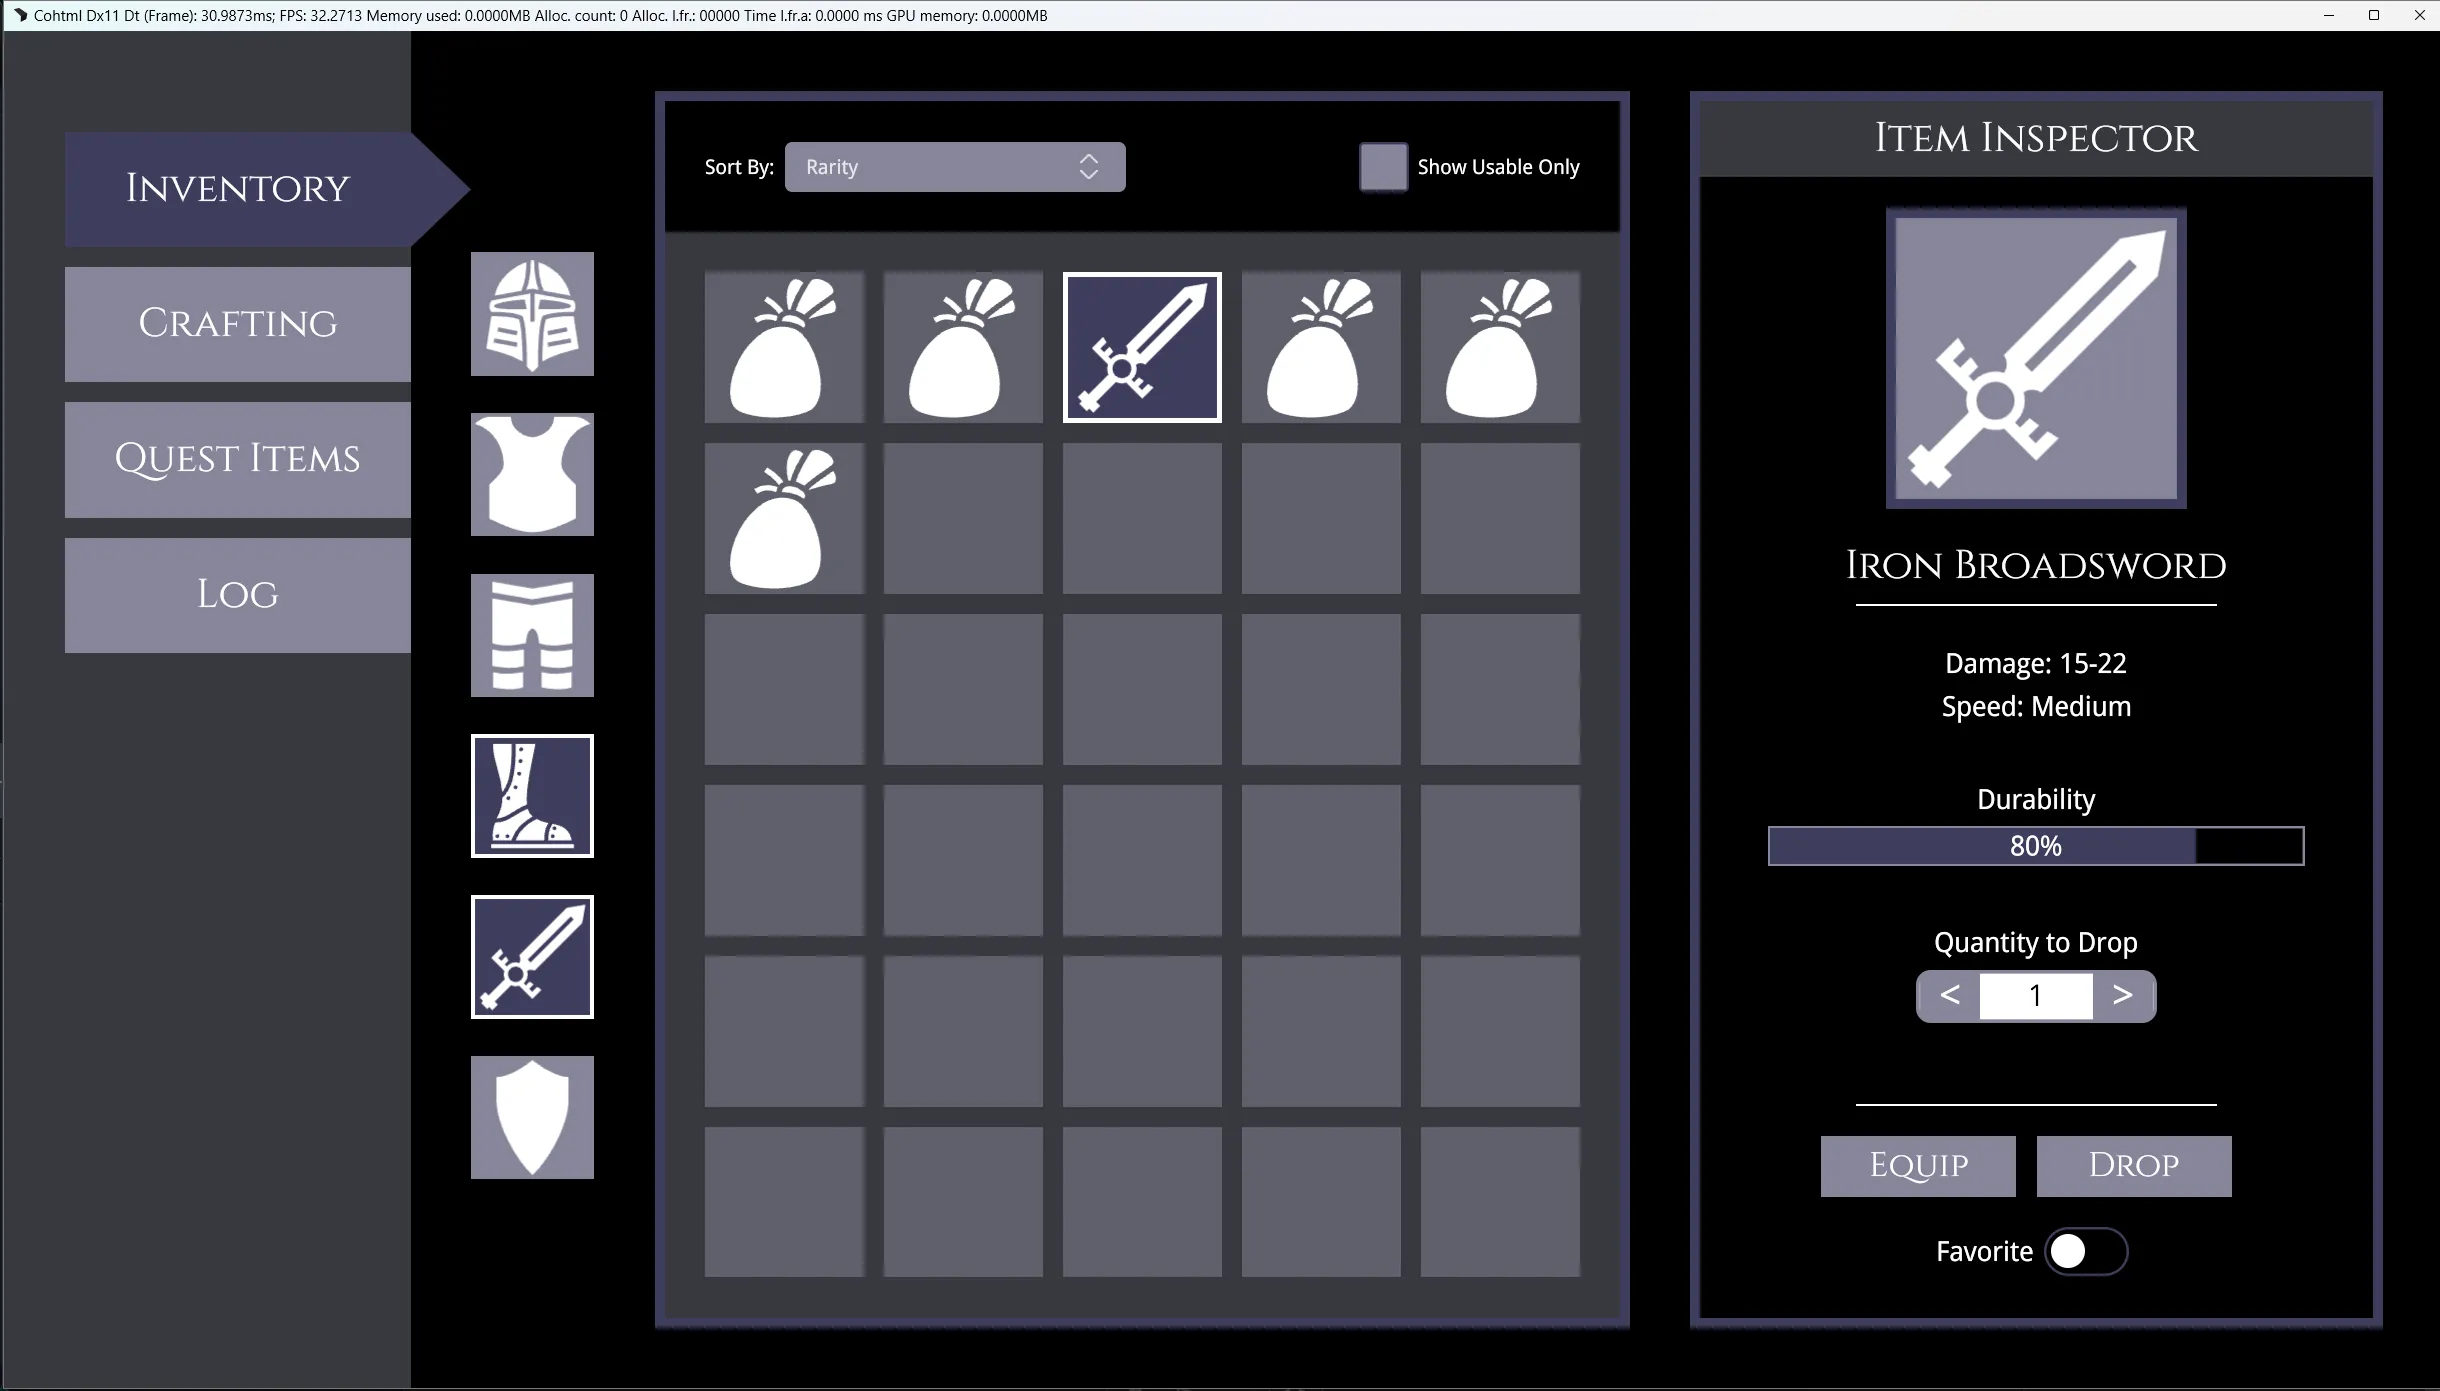Image resolution: width=2440 pixels, height=1391 pixels.
Task: Click the Damage: 15-22 stat text
Action: coord(2036,663)
